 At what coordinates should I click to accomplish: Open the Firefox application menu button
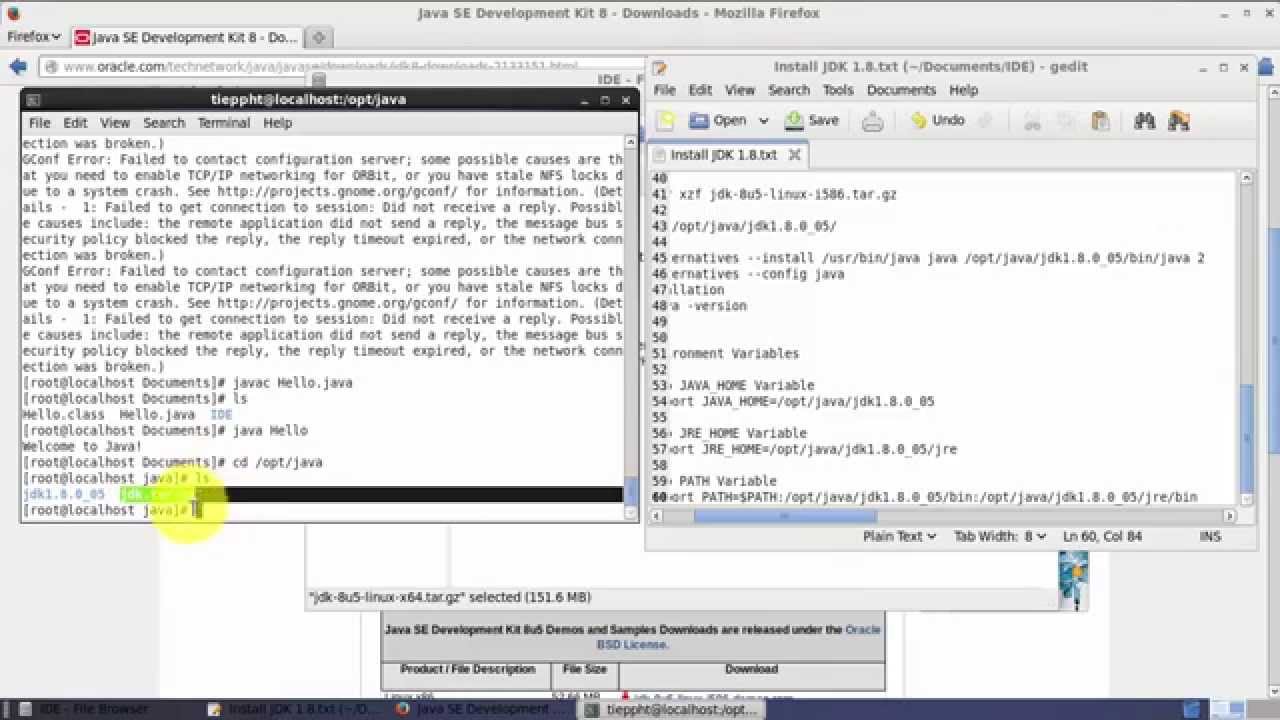(34, 37)
